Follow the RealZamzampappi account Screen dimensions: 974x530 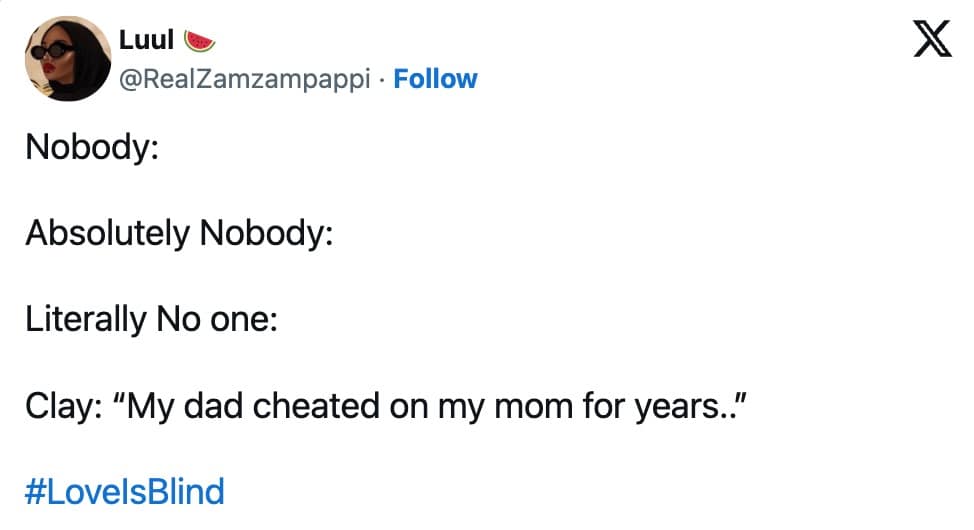point(435,78)
